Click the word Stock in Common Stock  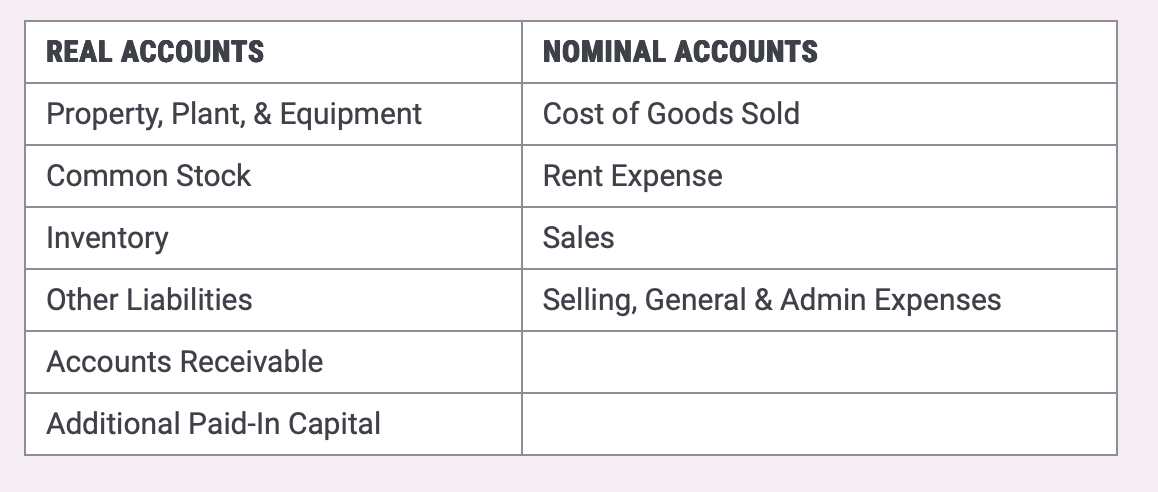[x=214, y=176]
